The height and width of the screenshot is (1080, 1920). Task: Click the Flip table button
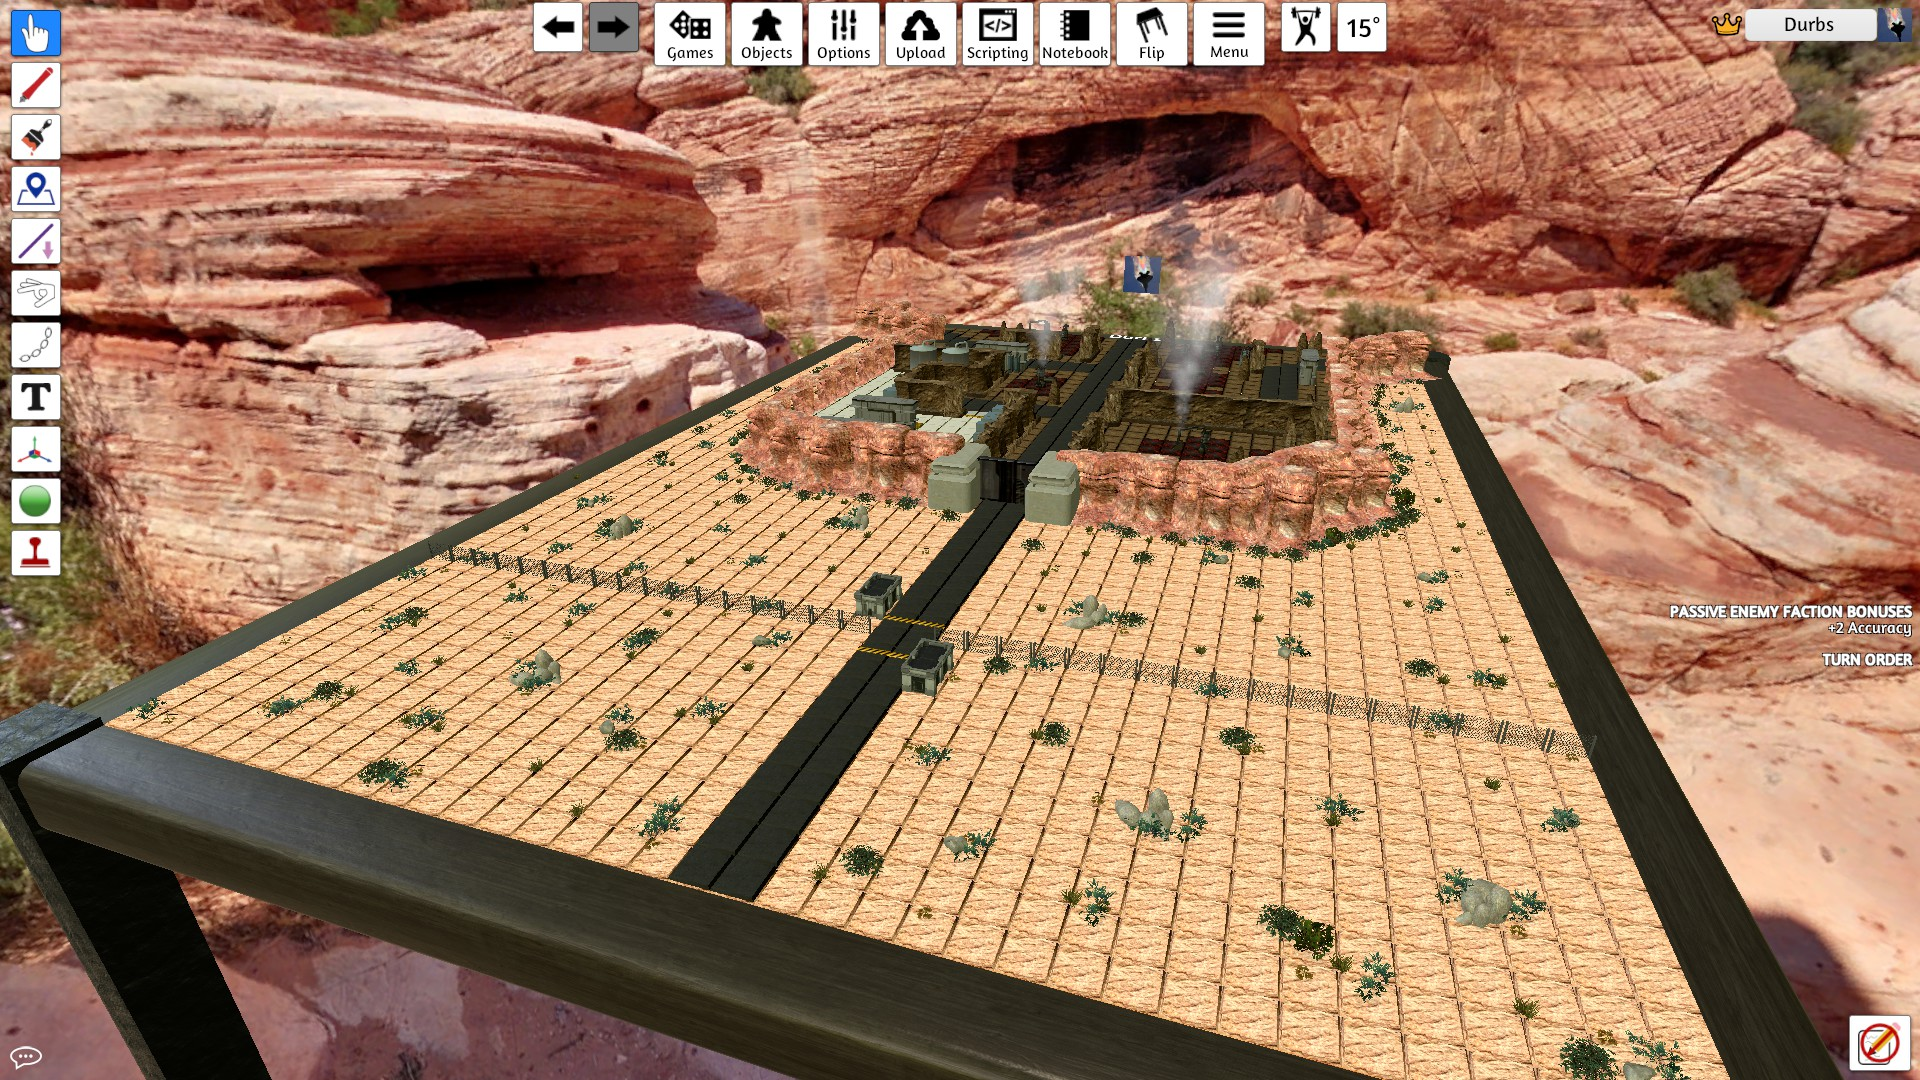tap(1152, 34)
